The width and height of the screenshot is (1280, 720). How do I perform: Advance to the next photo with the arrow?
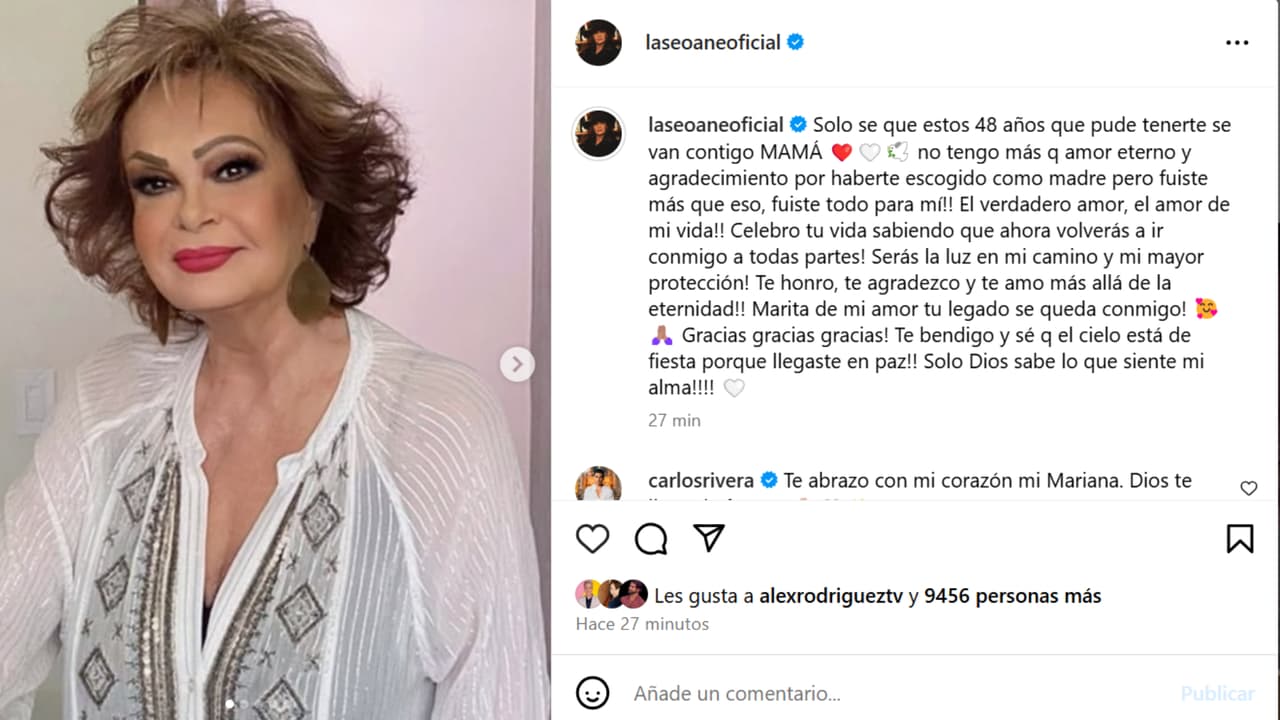click(517, 364)
